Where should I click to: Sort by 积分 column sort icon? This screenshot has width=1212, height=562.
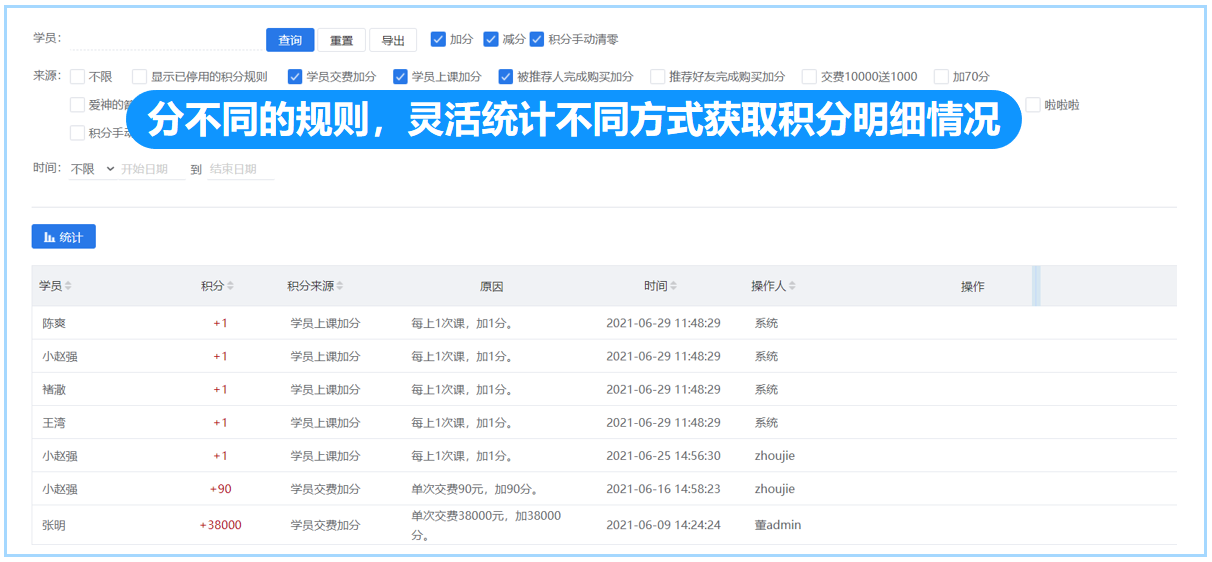(230, 286)
